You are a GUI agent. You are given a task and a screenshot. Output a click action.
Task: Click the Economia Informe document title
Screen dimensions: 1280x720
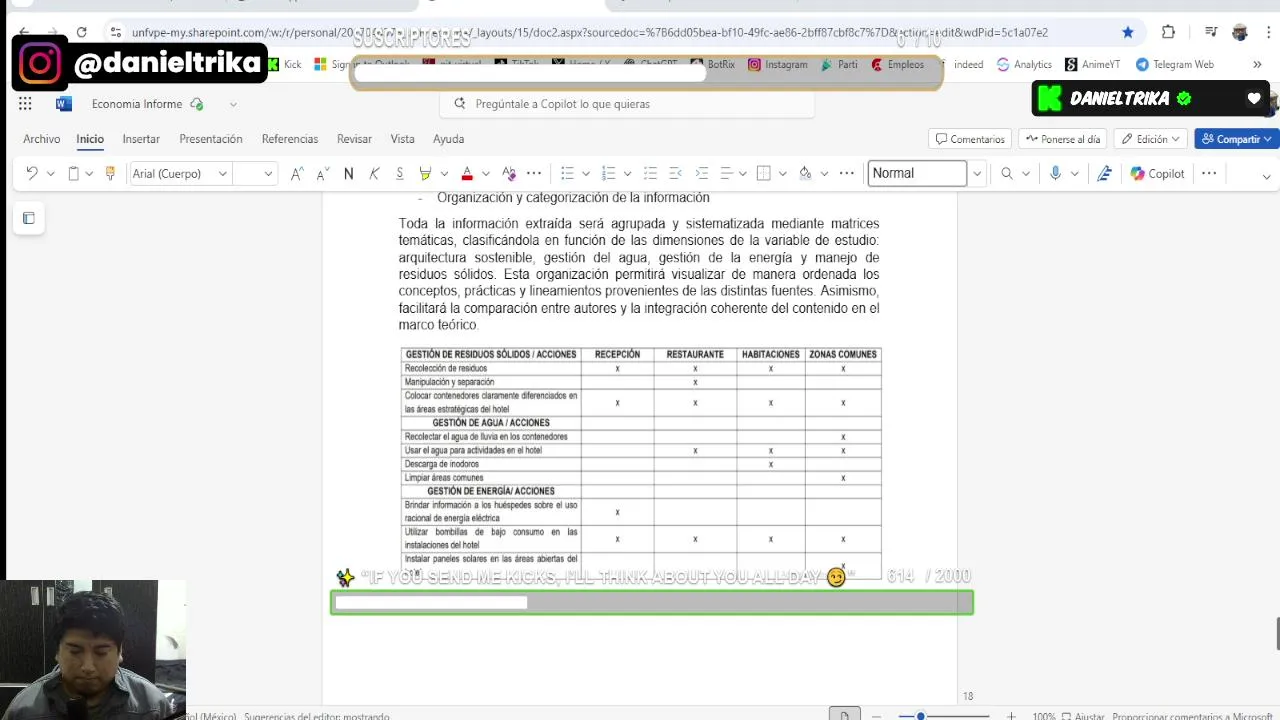click(137, 104)
